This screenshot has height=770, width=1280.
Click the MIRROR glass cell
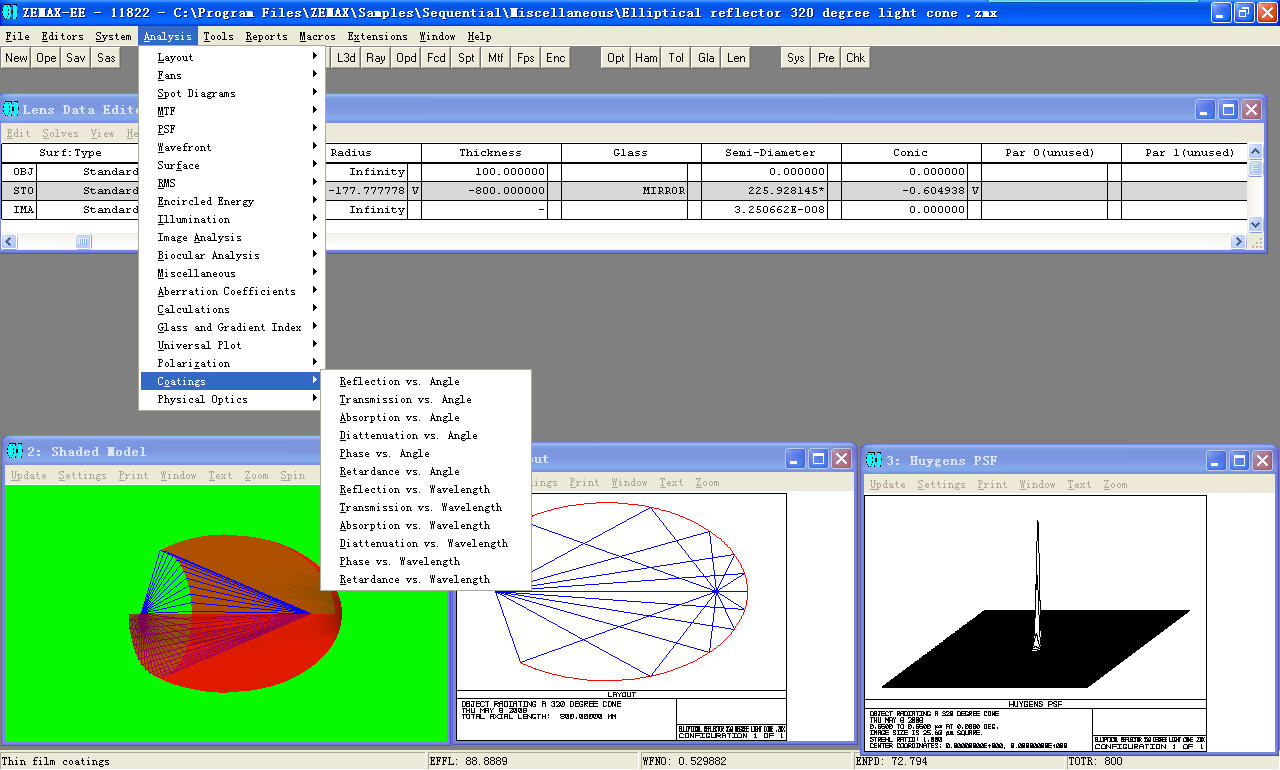[x=624, y=190]
